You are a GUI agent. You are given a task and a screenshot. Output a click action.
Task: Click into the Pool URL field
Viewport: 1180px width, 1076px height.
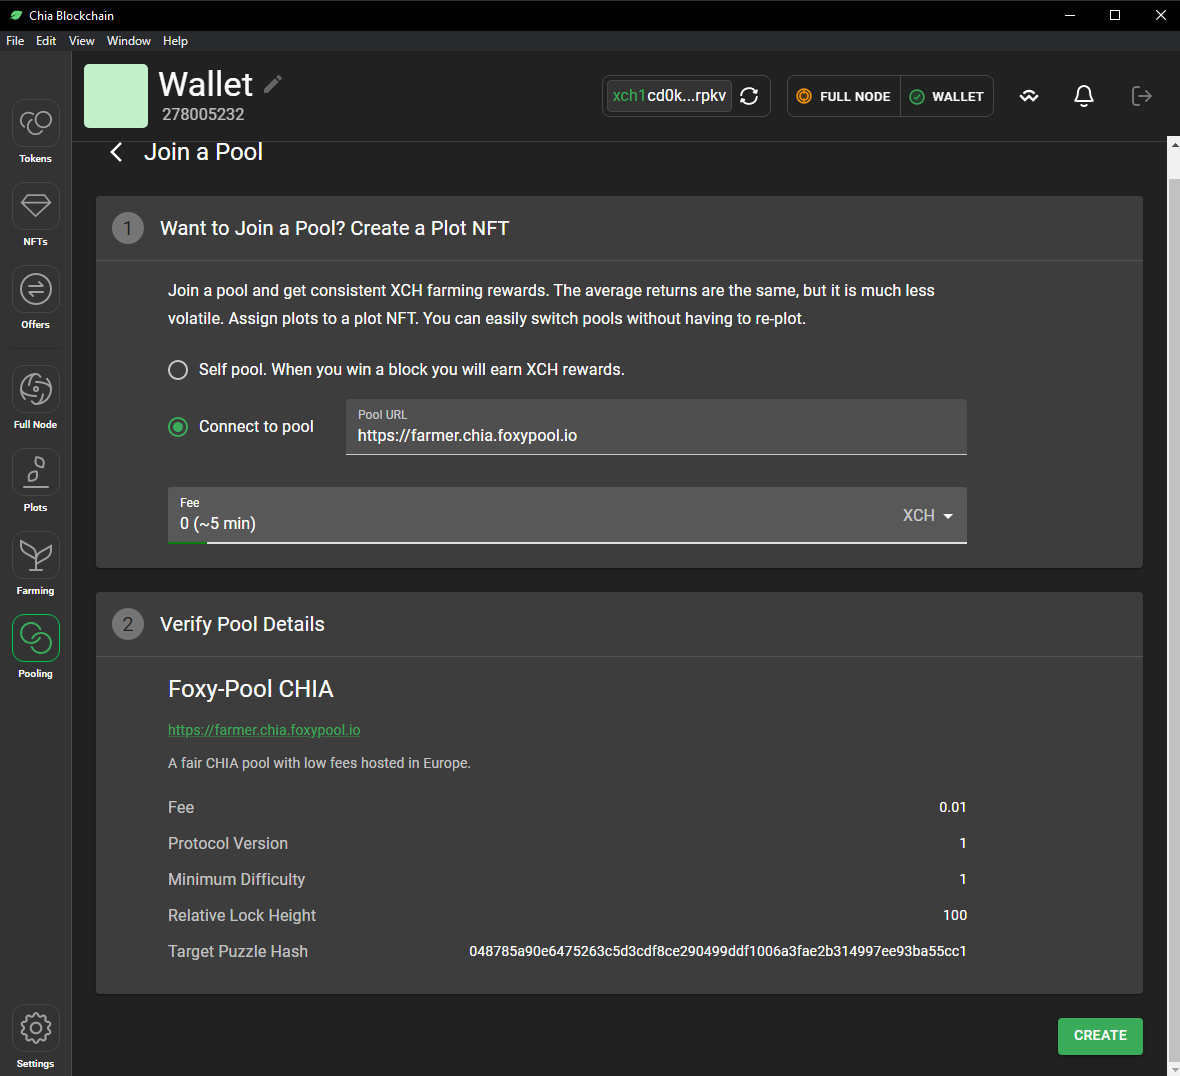pyautogui.click(x=655, y=435)
